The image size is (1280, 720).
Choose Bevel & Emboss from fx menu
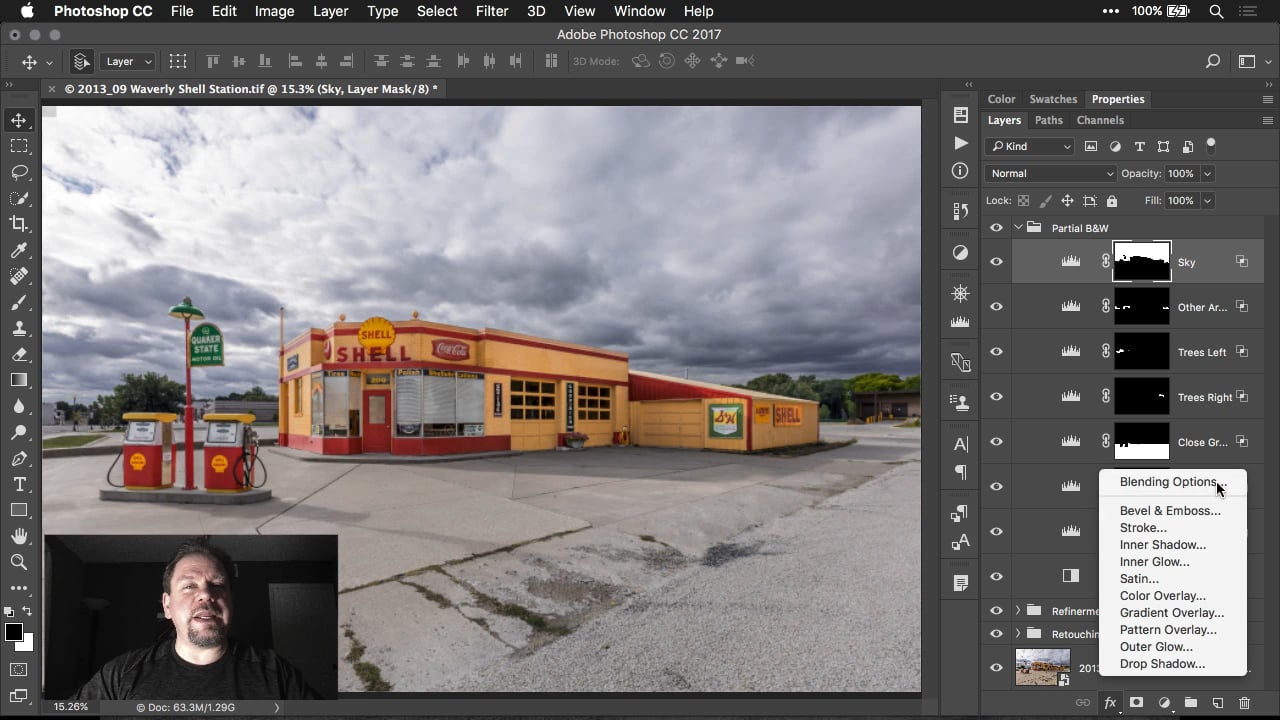1173,511
